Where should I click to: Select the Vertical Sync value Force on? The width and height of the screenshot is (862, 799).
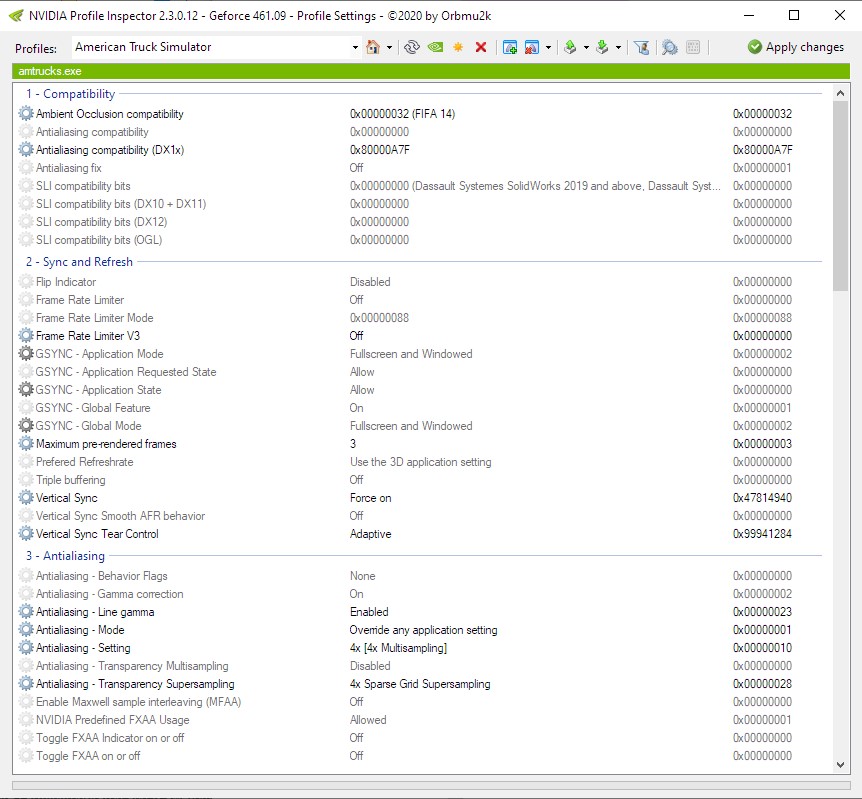click(371, 498)
